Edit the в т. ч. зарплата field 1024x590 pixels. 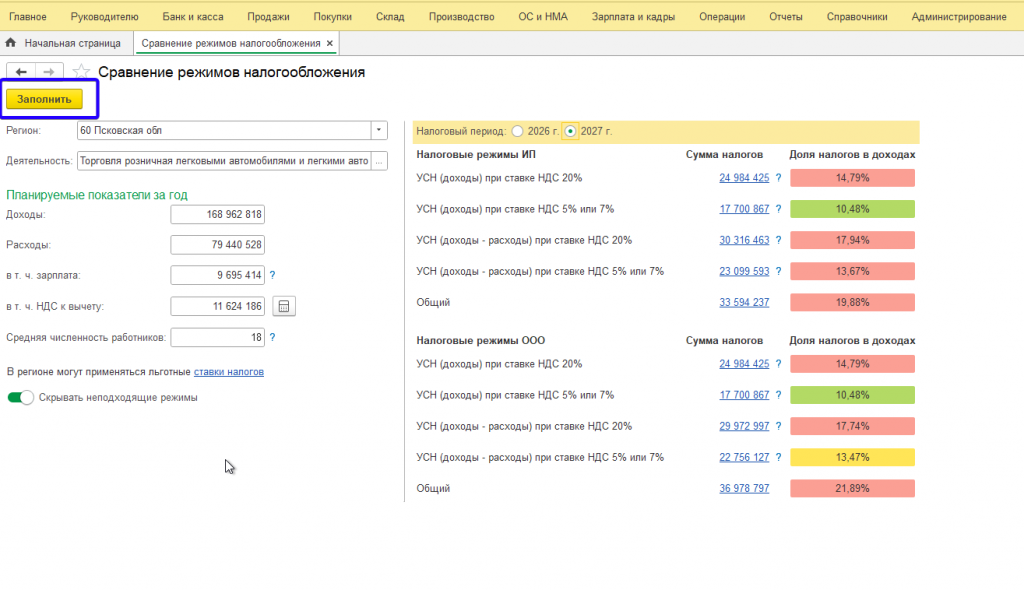217,275
